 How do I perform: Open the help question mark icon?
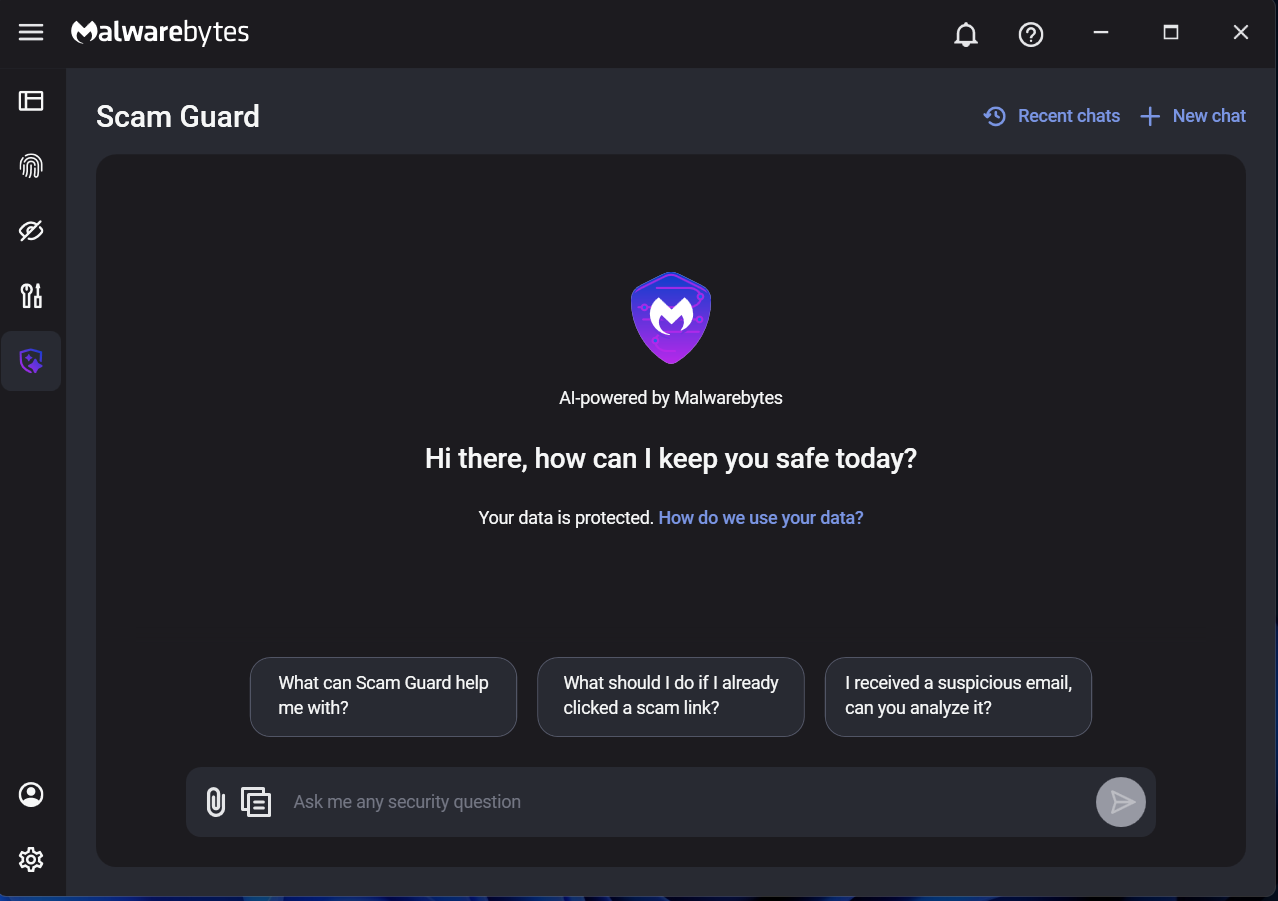[x=1031, y=34]
